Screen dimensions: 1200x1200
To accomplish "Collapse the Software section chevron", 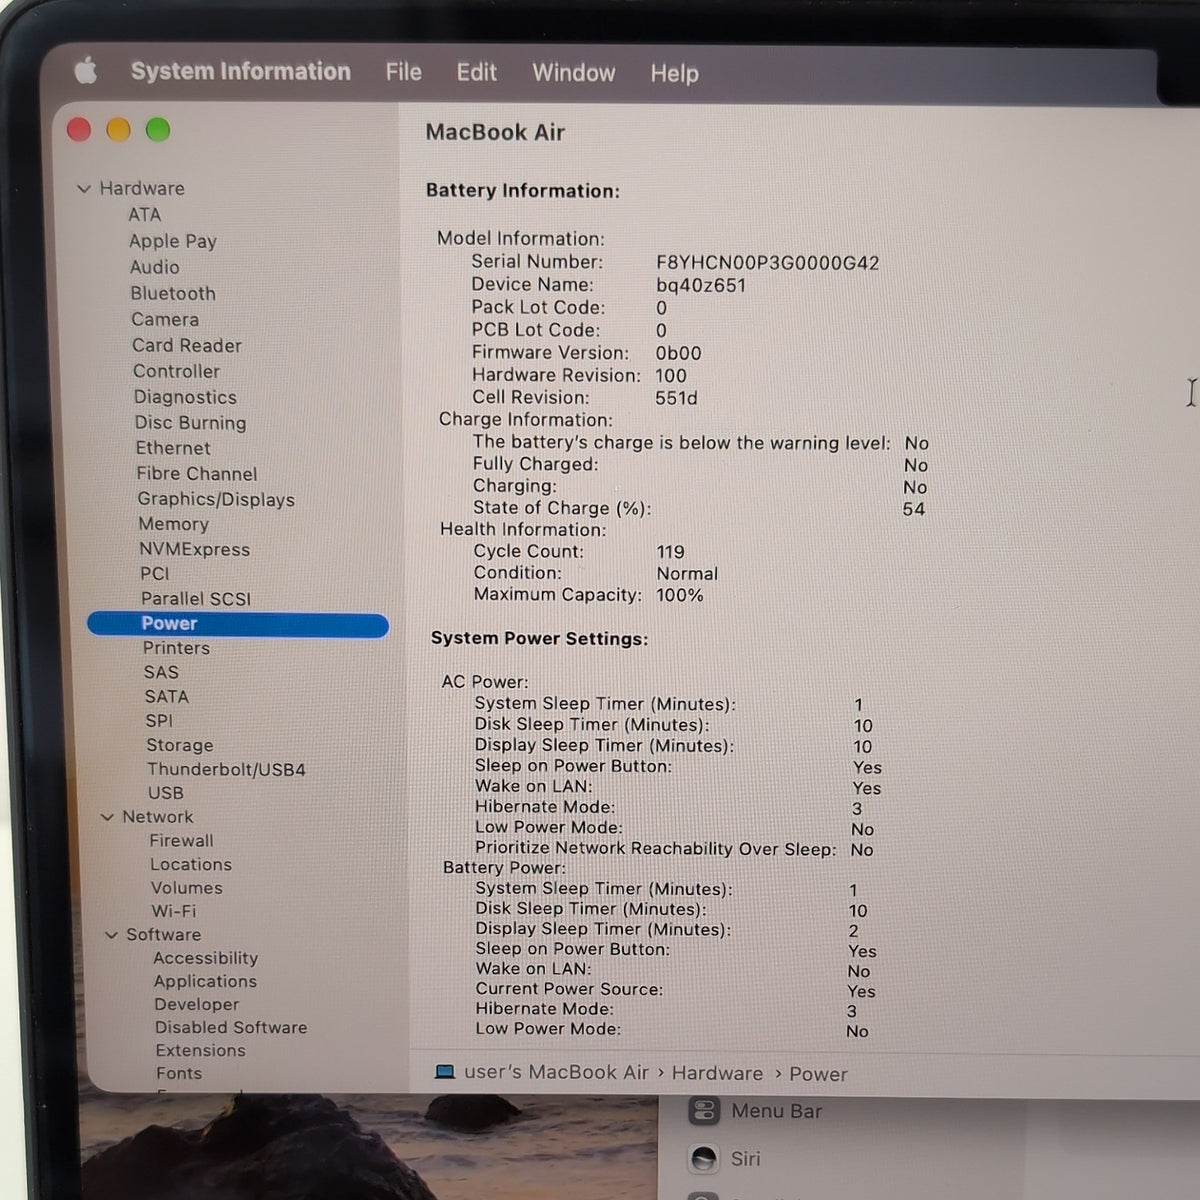I will [x=111, y=935].
